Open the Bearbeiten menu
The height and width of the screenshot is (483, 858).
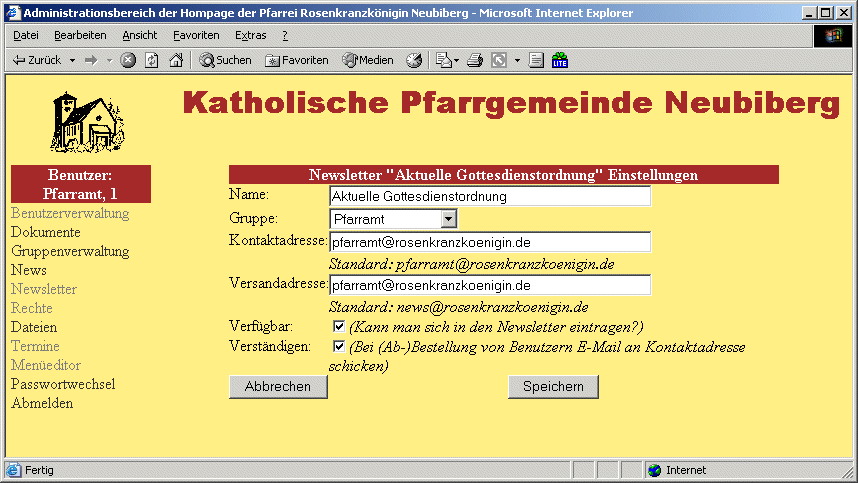(x=80, y=36)
